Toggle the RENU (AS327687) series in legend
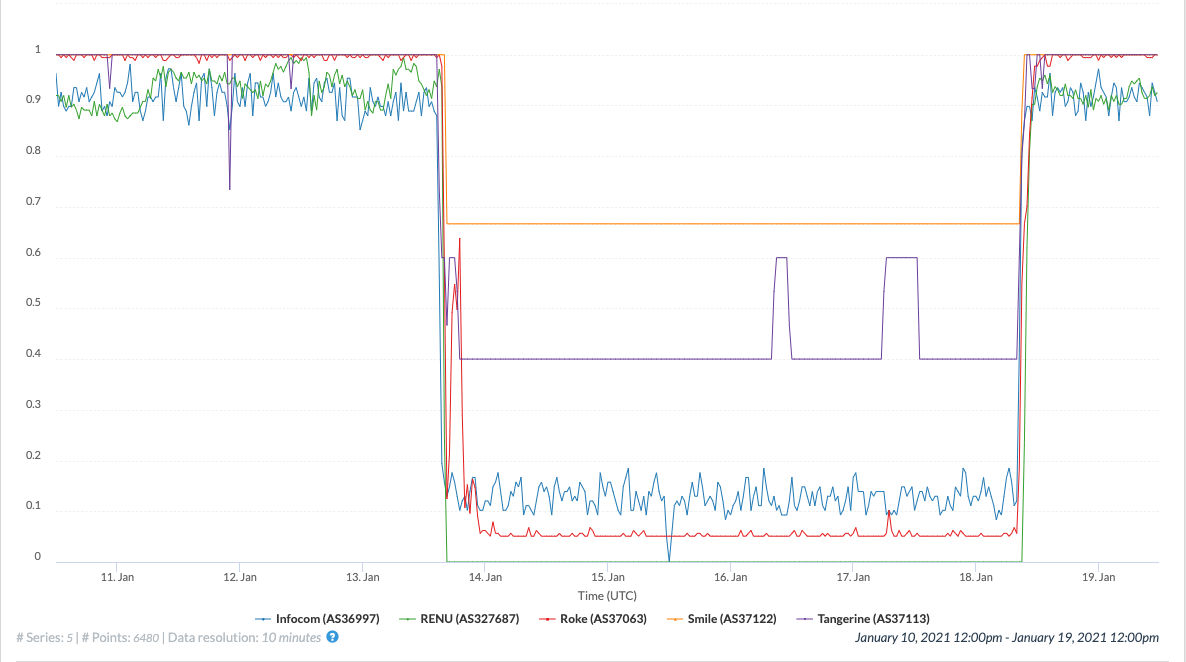Screen dimensions: 1186x662 coord(461,619)
